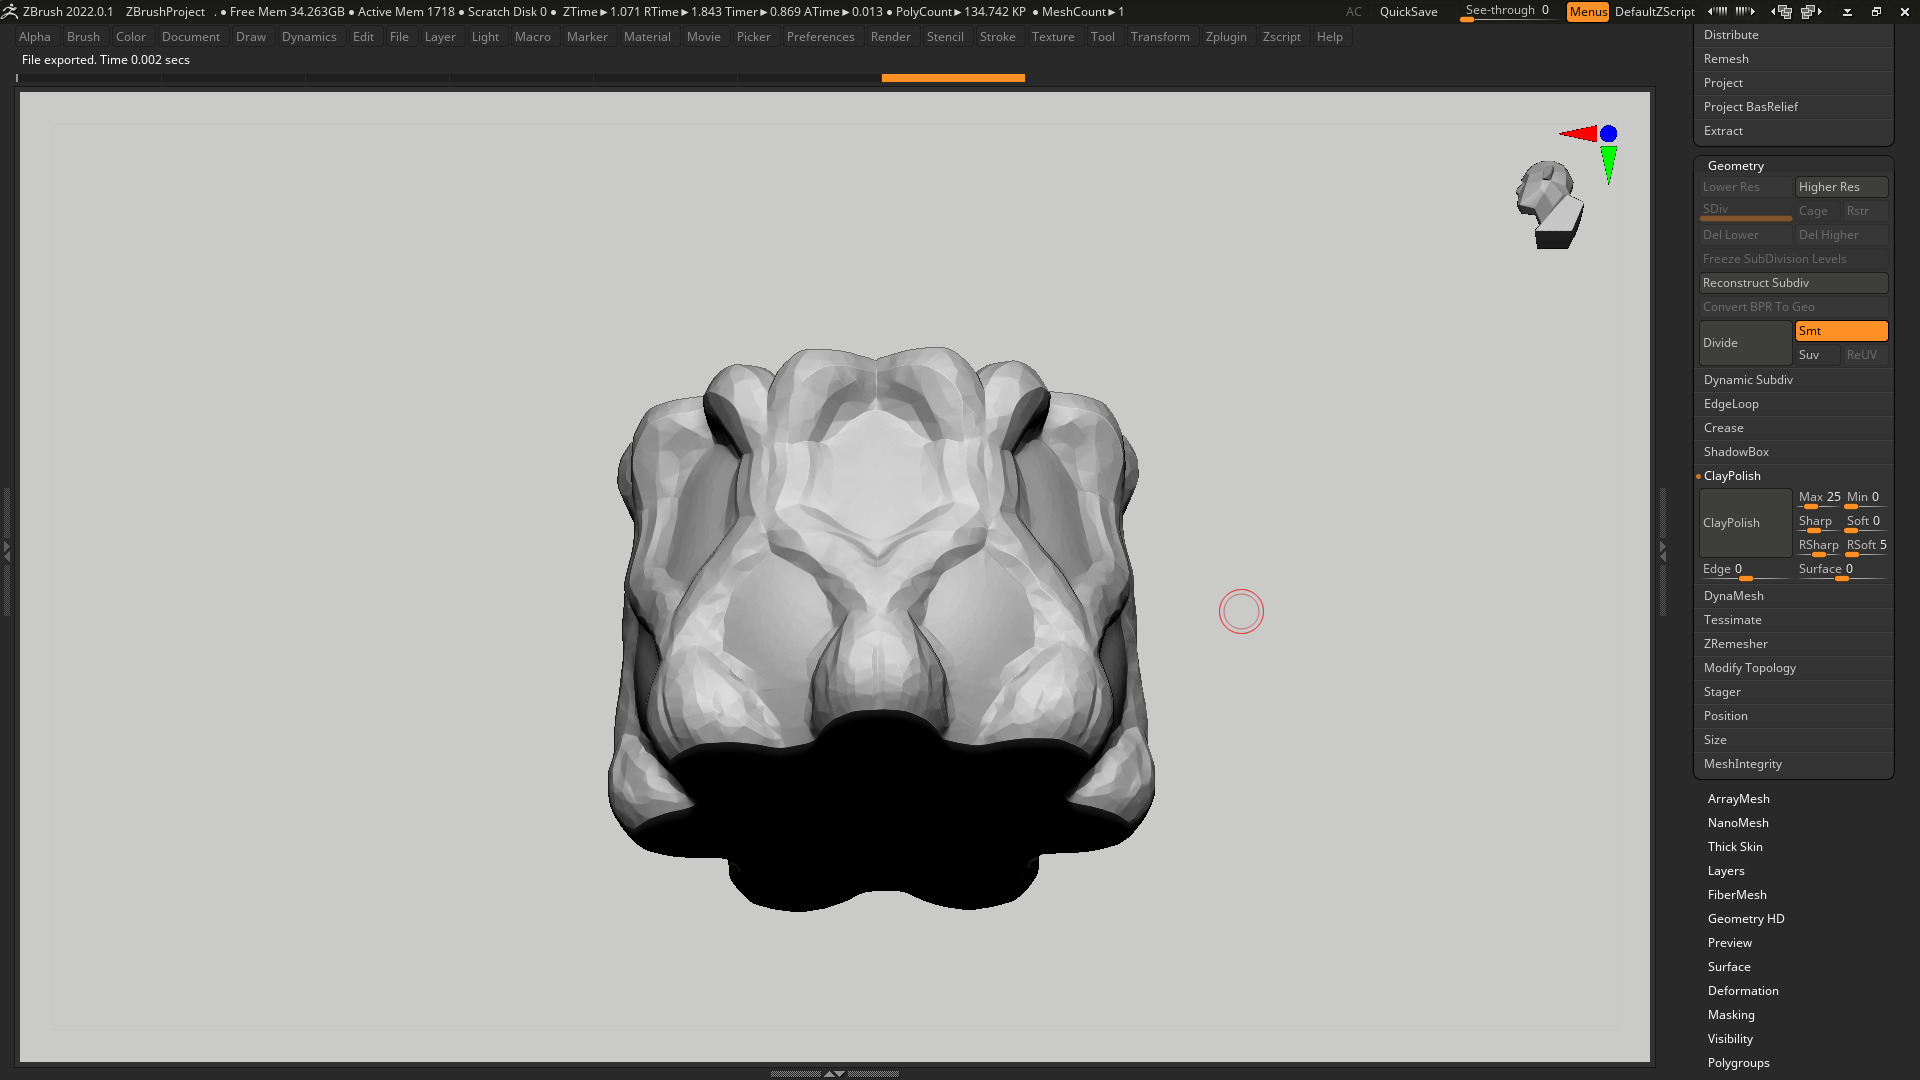Open the Preferences menu
Image resolution: width=1920 pixels, height=1080 pixels.
820,37
